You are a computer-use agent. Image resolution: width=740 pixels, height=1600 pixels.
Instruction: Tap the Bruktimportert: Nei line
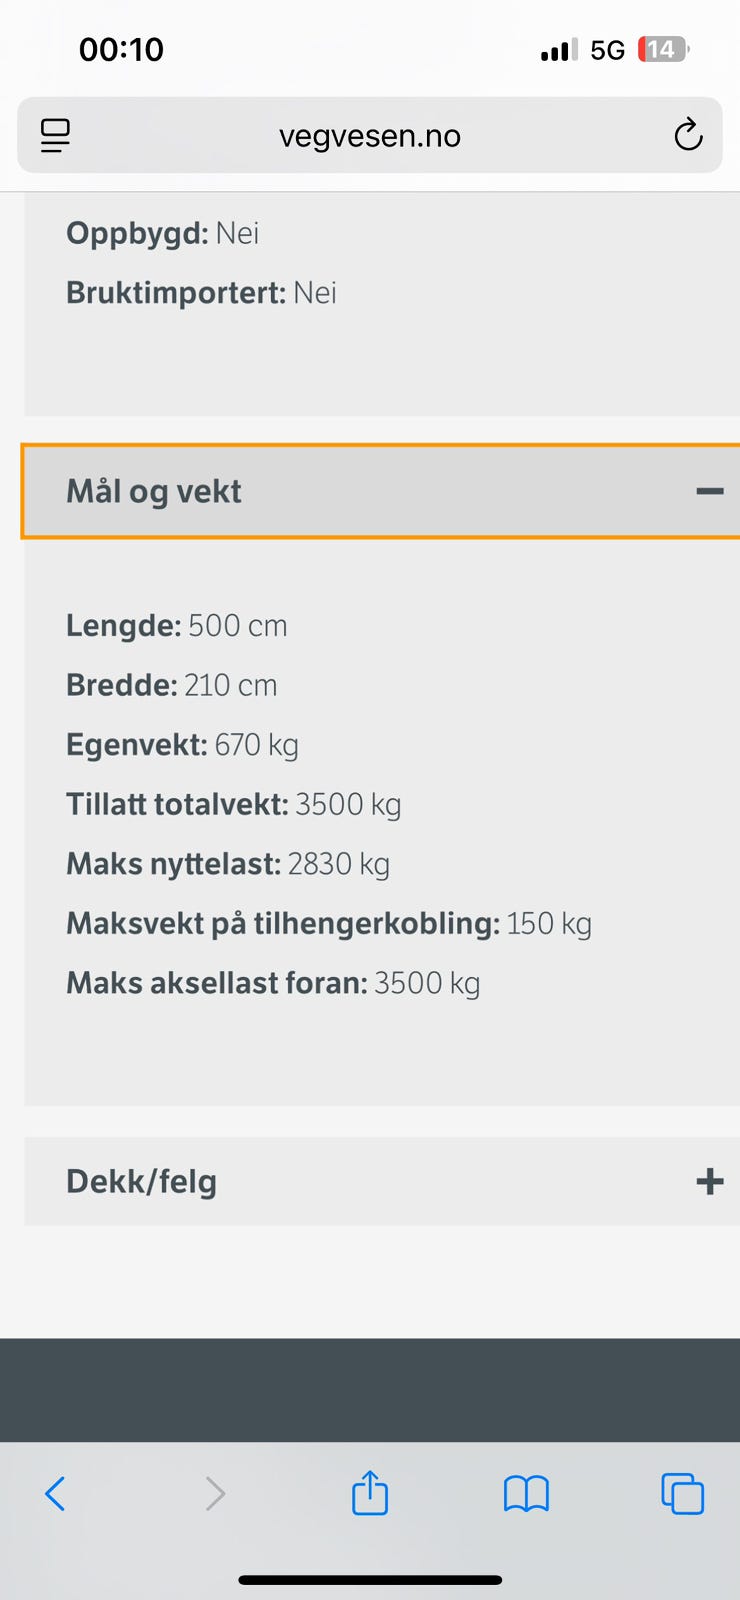(201, 292)
